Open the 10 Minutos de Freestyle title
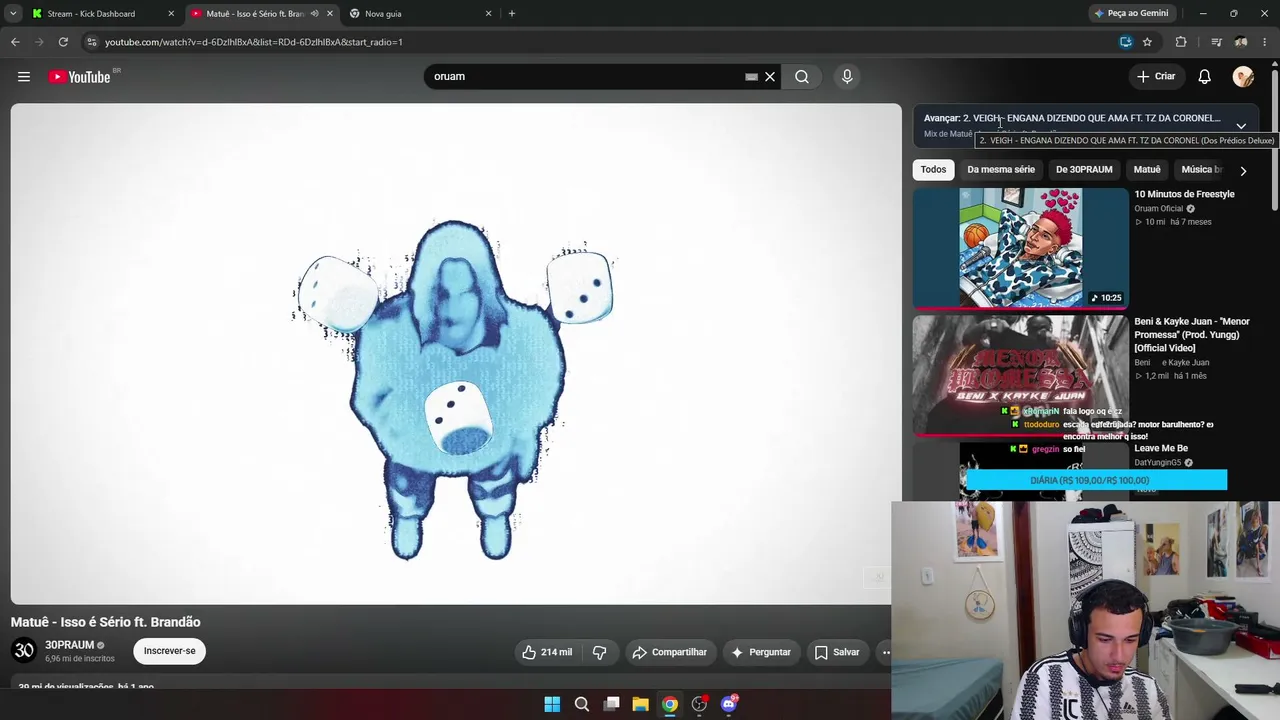This screenshot has height=720, width=1280. point(1184,194)
